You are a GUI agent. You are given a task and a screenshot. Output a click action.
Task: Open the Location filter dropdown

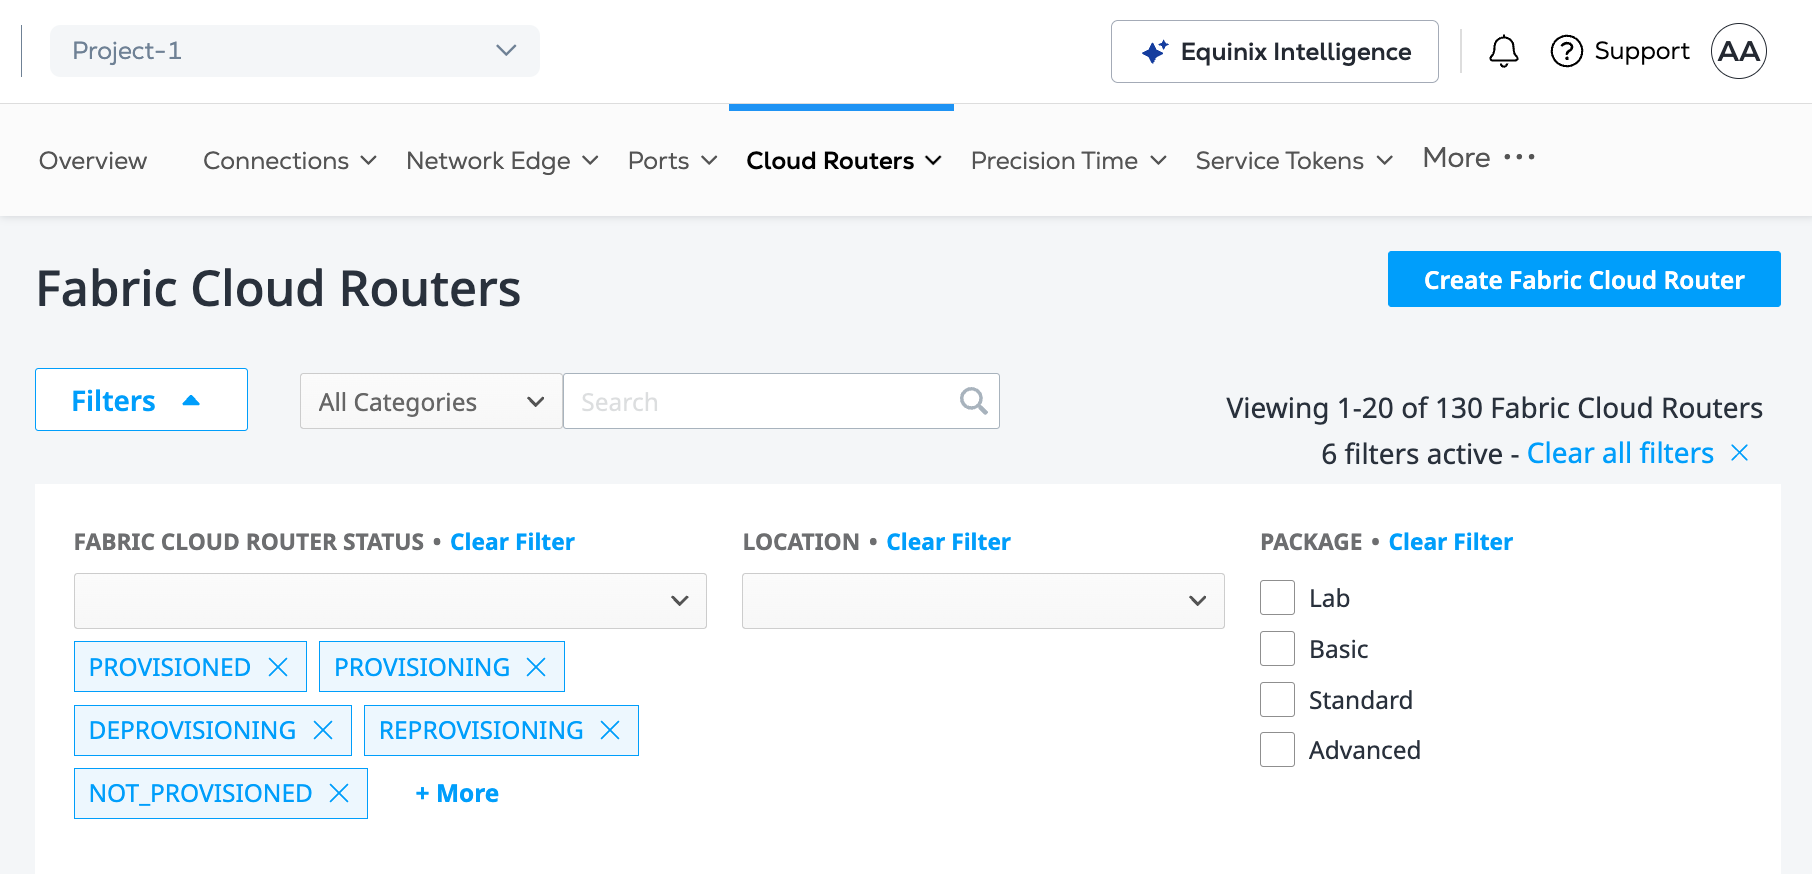[983, 601]
